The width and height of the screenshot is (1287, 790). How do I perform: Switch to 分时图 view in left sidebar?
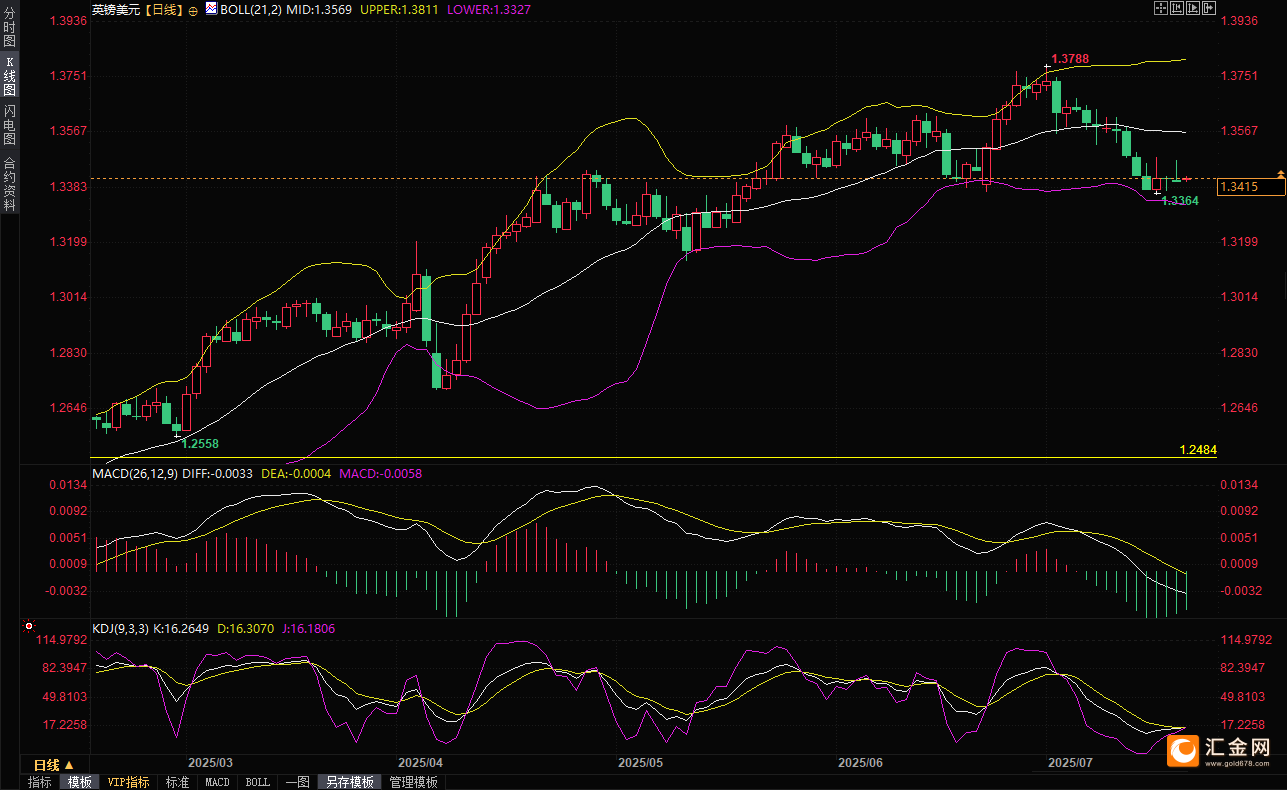pos(10,30)
